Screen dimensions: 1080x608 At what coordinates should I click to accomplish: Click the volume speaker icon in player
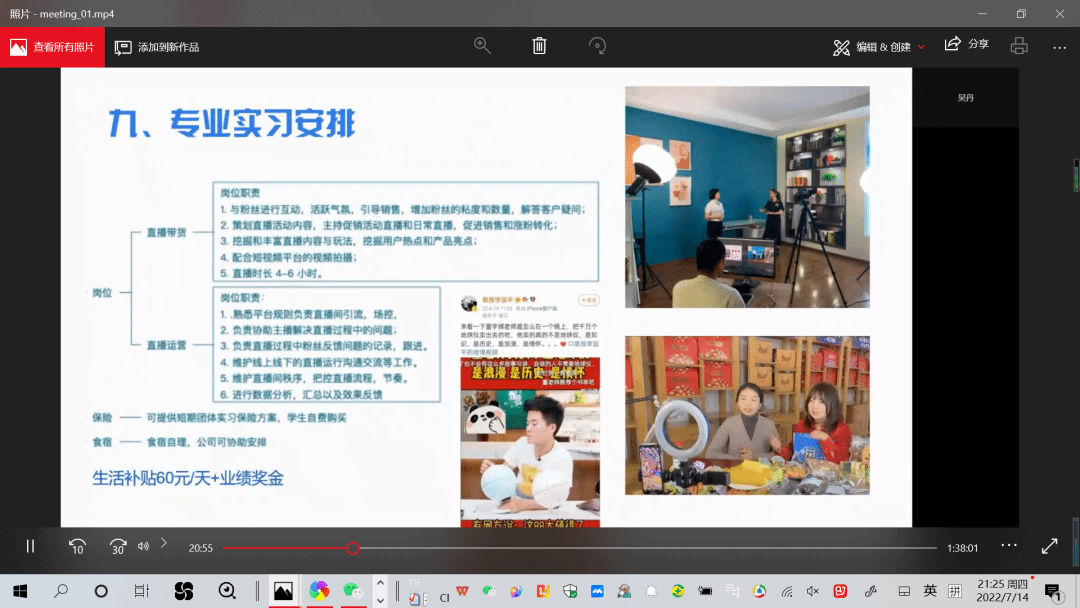pos(143,546)
